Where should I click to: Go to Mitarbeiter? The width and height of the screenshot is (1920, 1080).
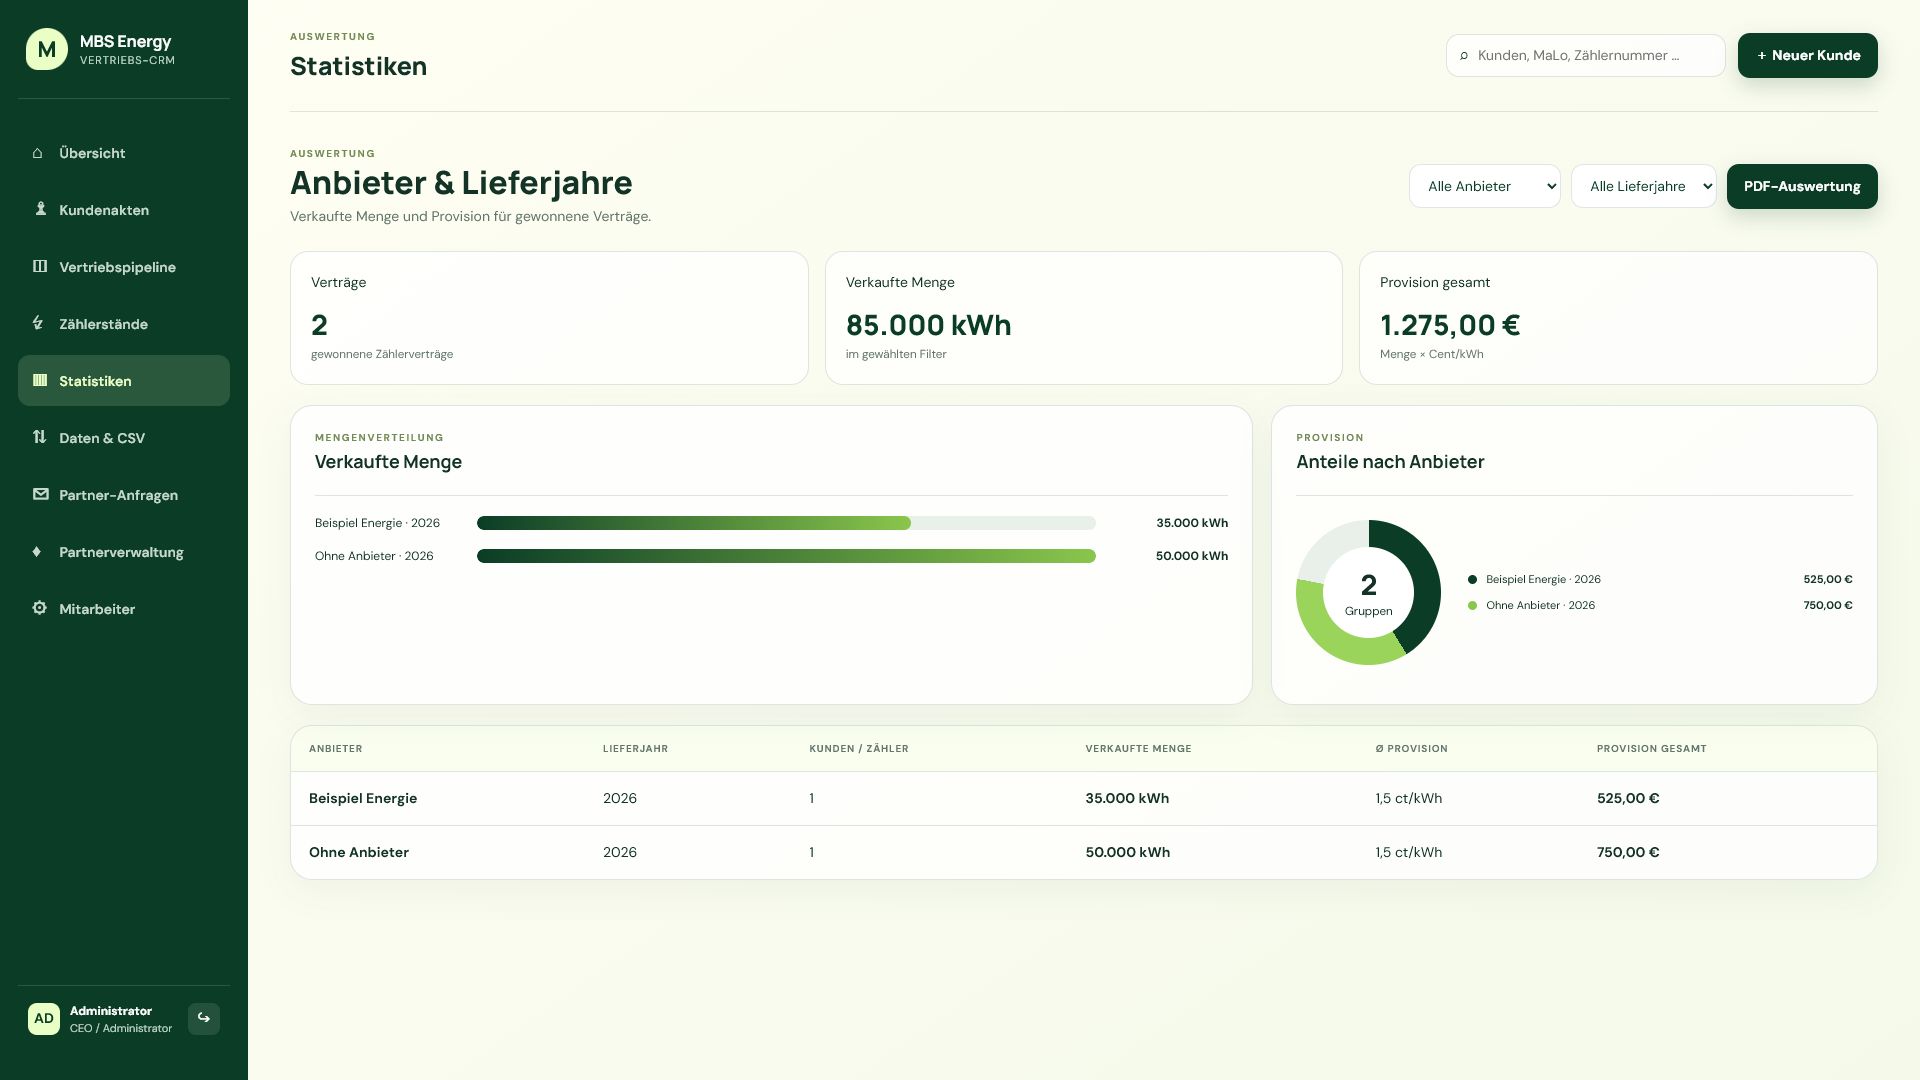[124, 609]
